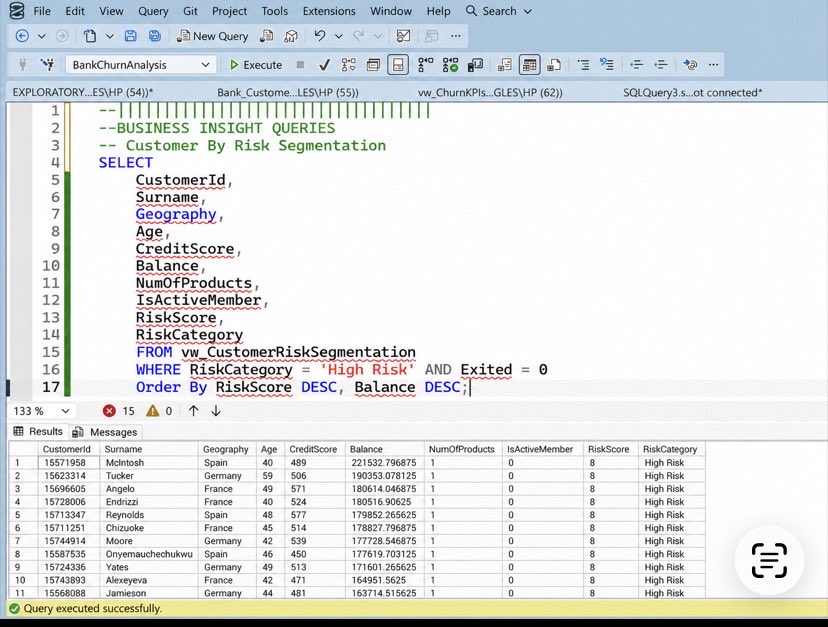Click the New Query button

point(212,36)
